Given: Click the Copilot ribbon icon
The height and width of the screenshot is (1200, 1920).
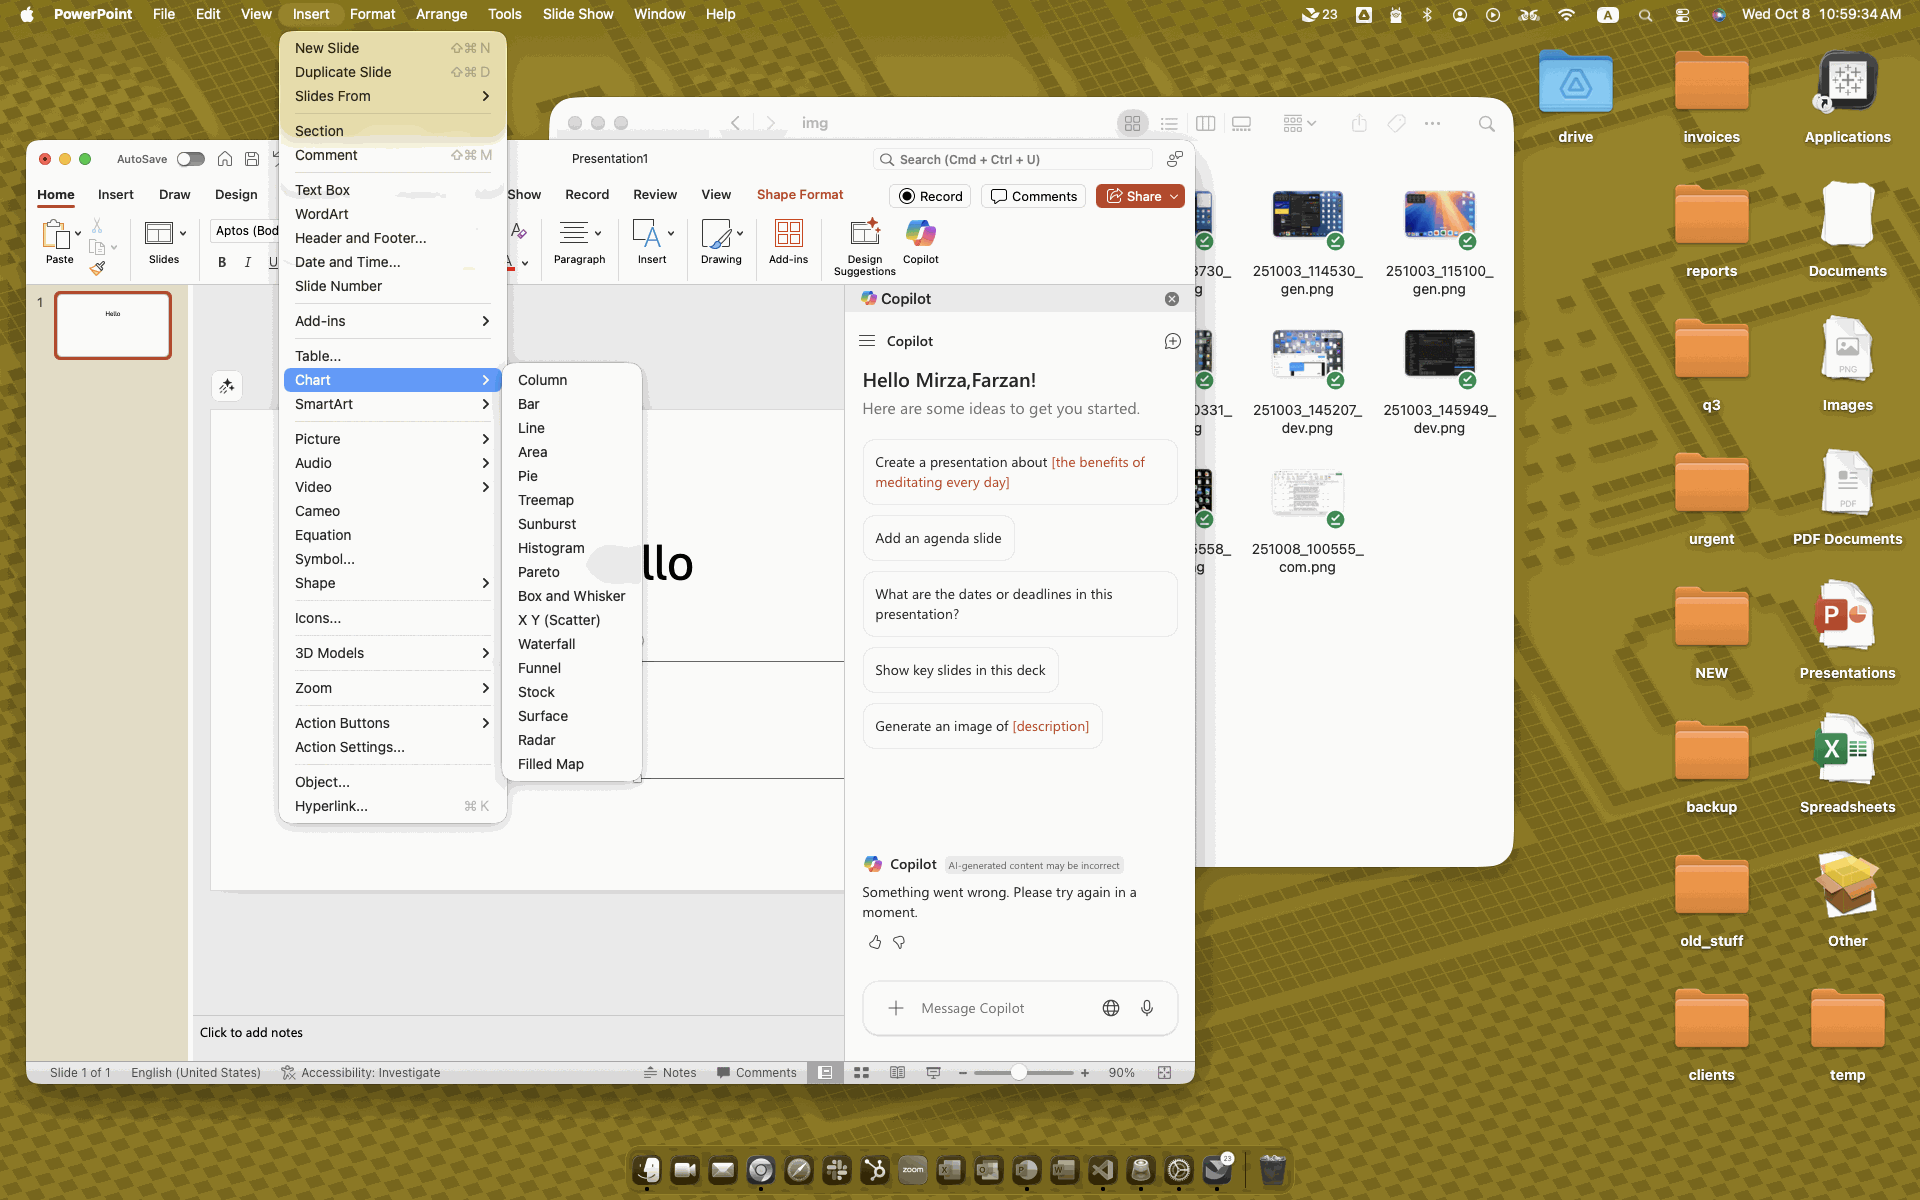Looking at the screenshot, I should coord(920,236).
